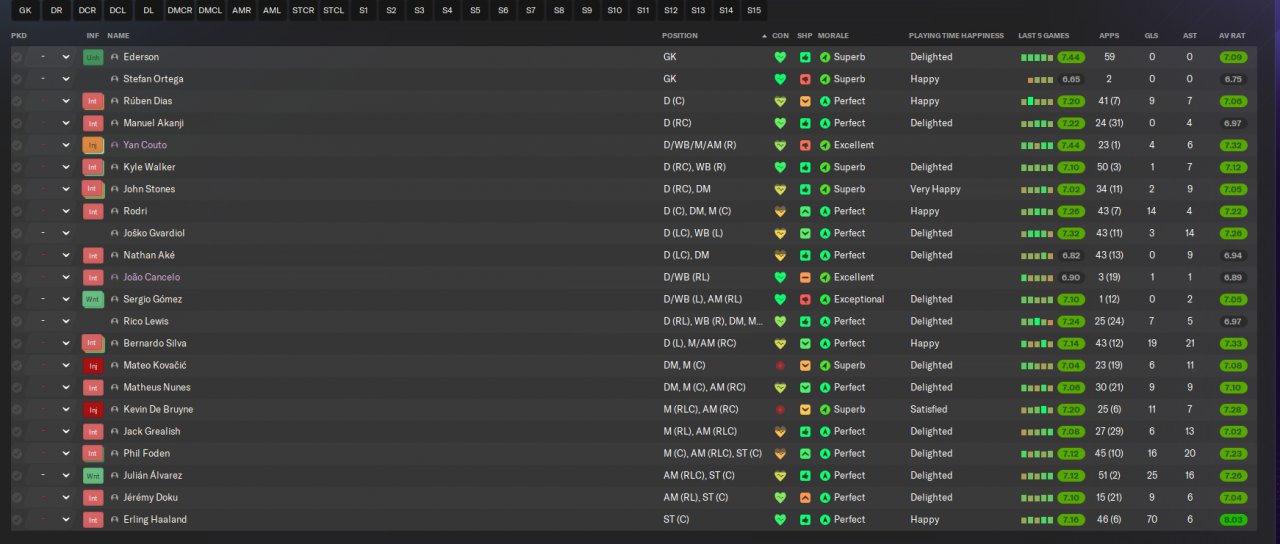Click Bernardo Silva's Int badge
The height and width of the screenshot is (544, 1280).
tap(93, 343)
